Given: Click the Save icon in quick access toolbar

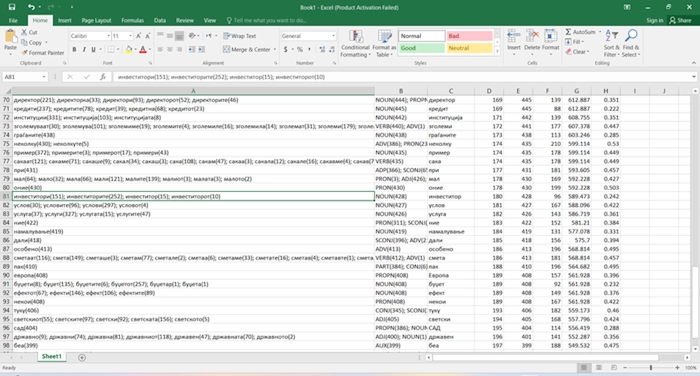Looking at the screenshot, I should click(12, 7).
